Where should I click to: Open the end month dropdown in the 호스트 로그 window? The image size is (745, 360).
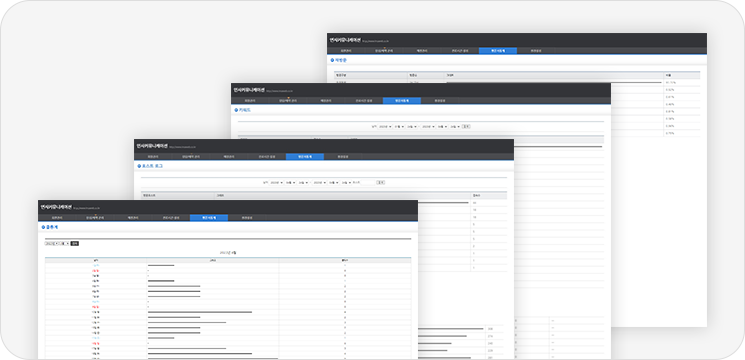pyautogui.click(x=334, y=182)
